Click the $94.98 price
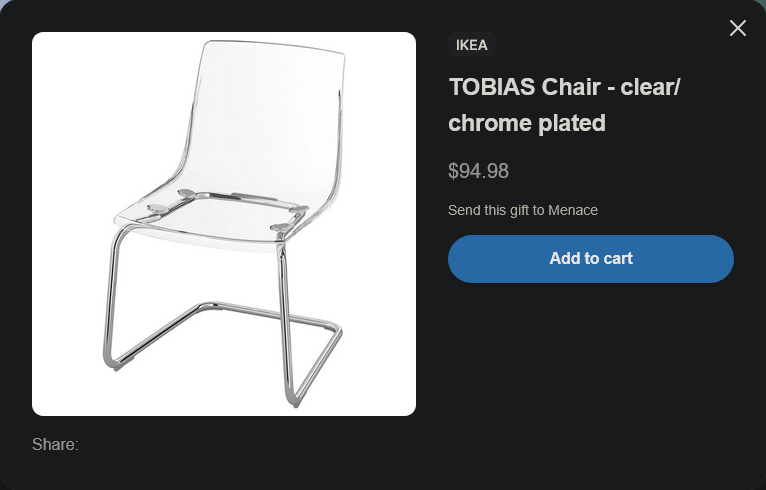Image resolution: width=766 pixels, height=490 pixels. coord(478,171)
